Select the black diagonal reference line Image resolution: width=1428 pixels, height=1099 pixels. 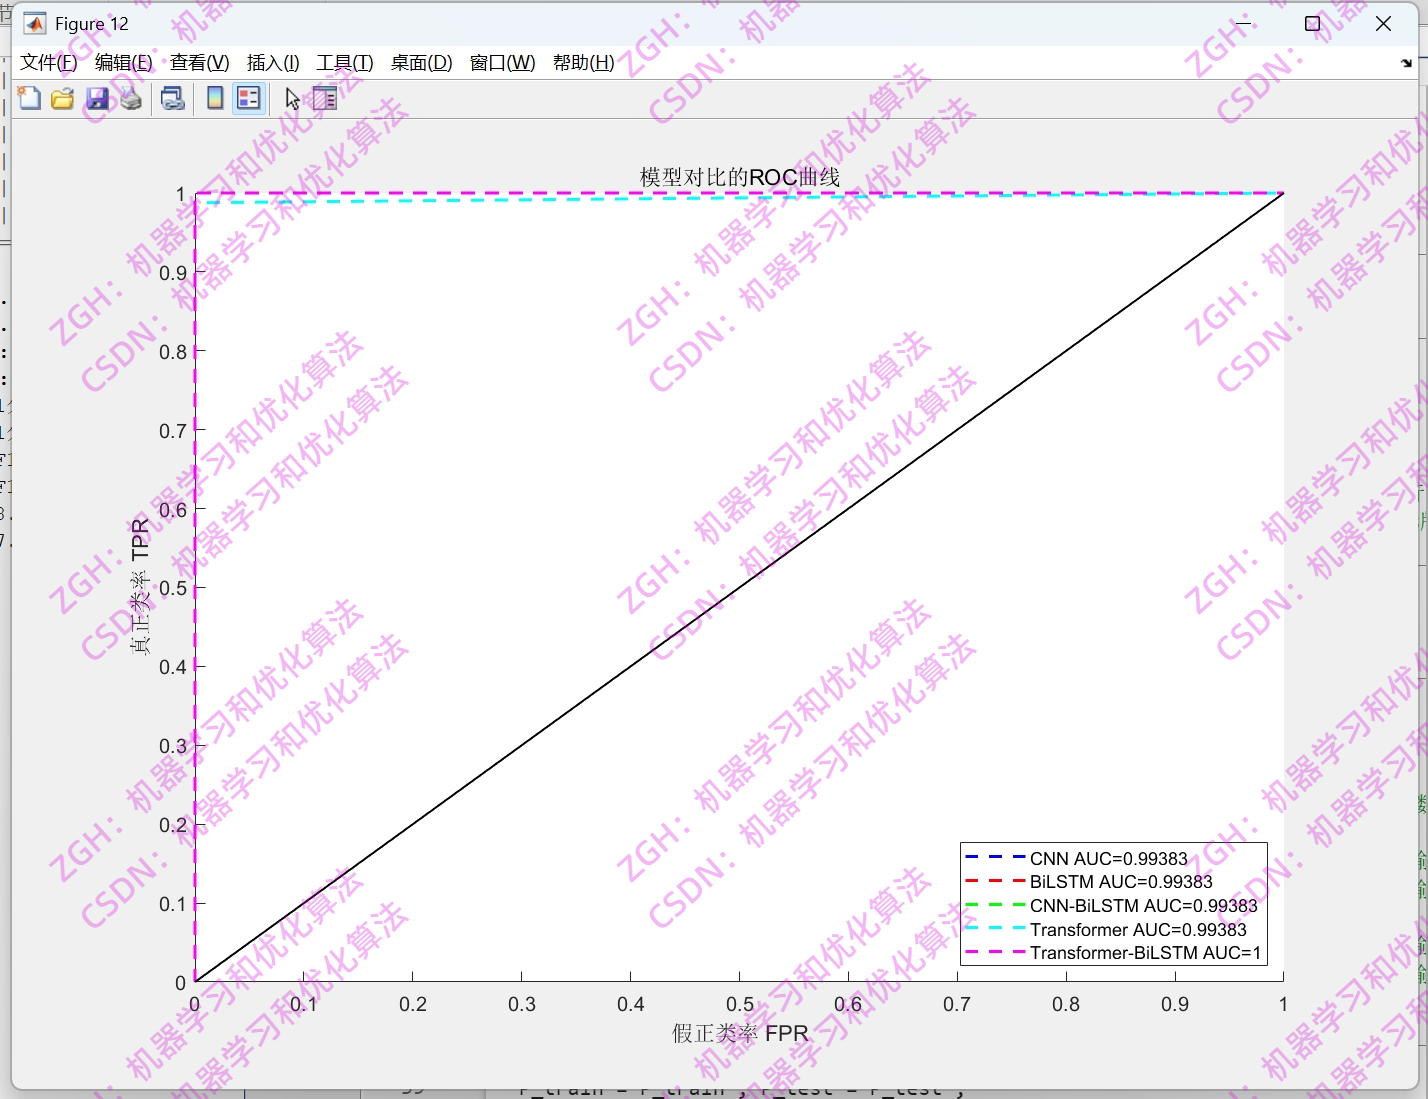coord(740,587)
